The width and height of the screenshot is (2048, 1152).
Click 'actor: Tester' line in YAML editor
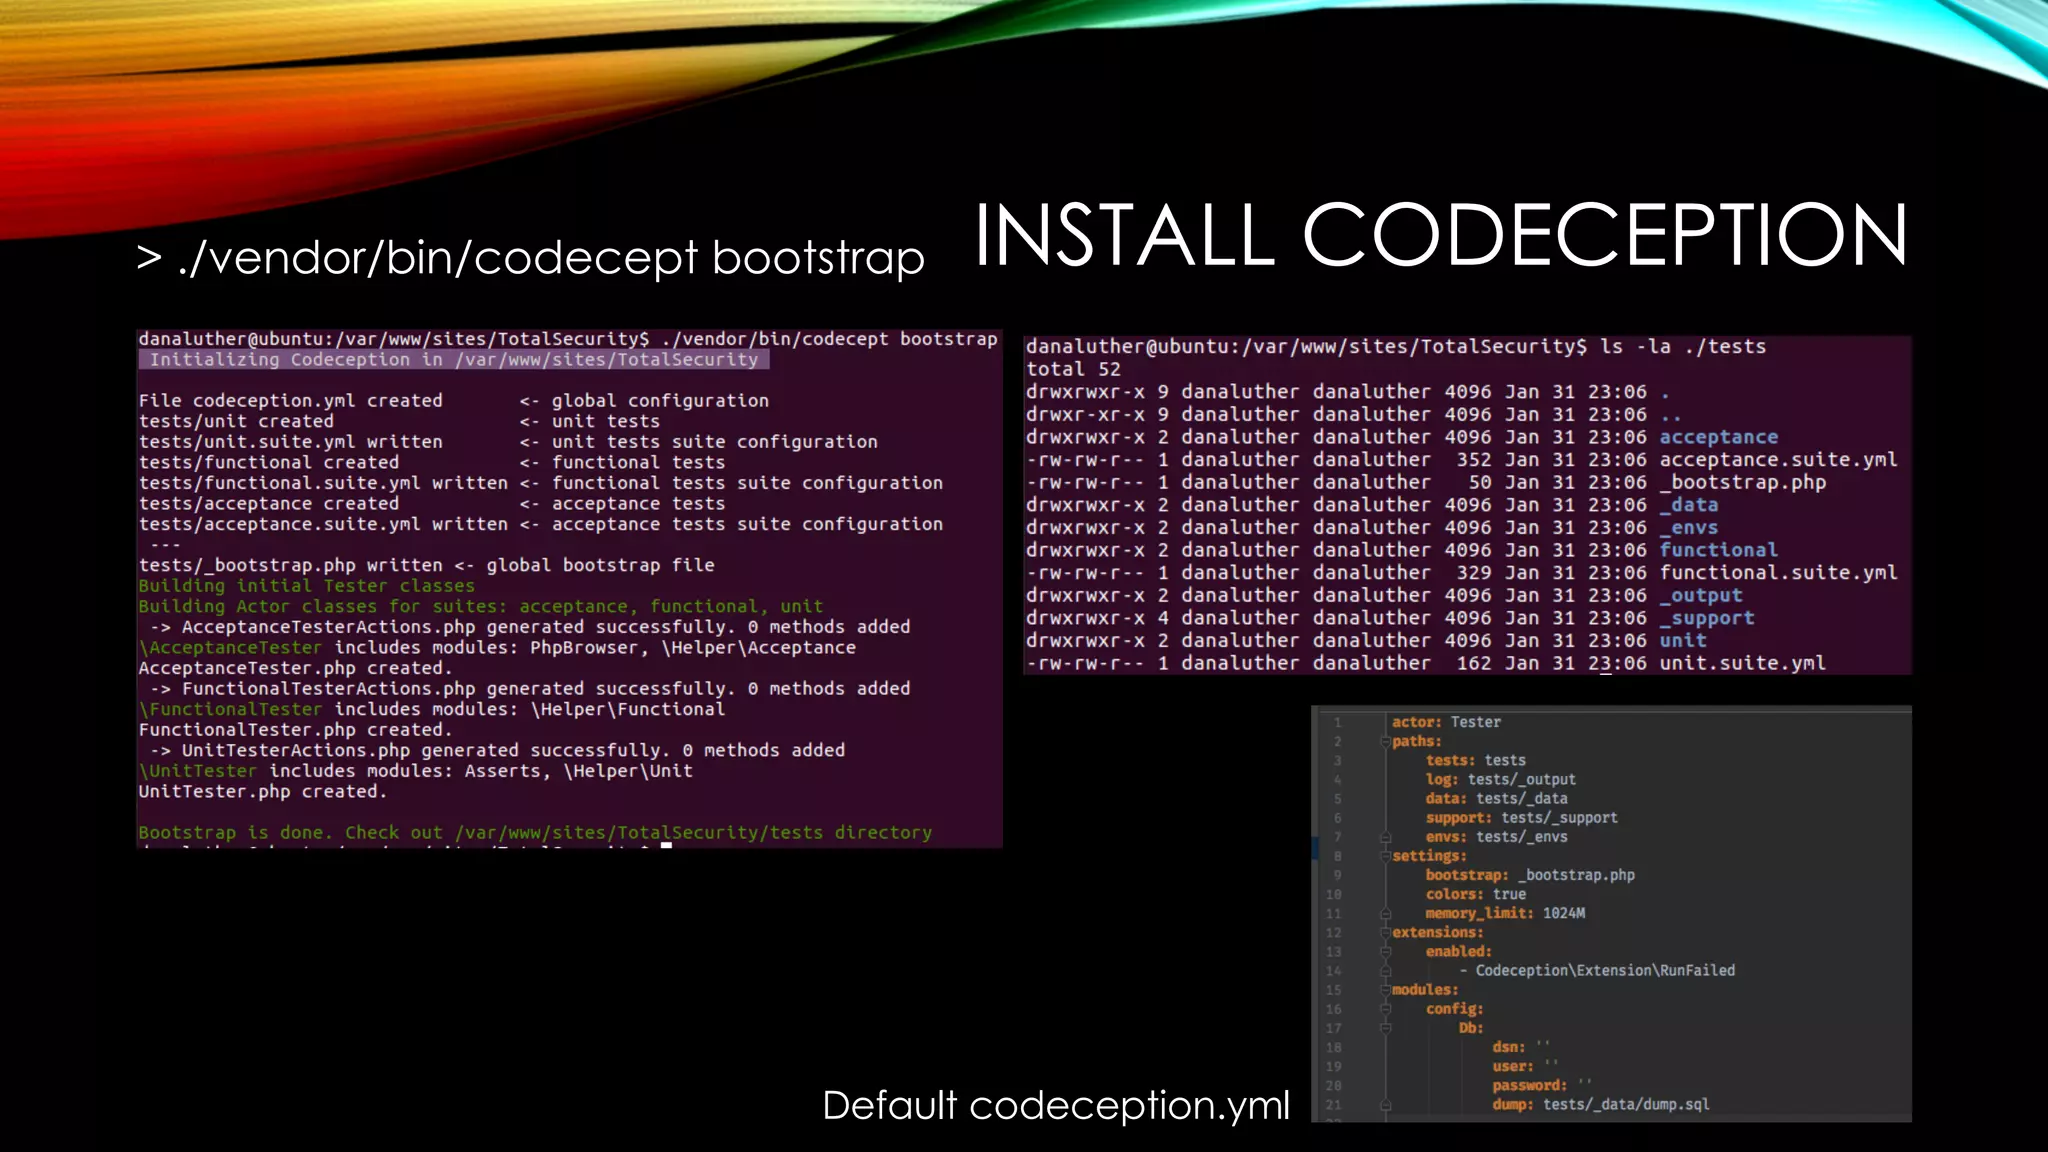[x=1446, y=722]
